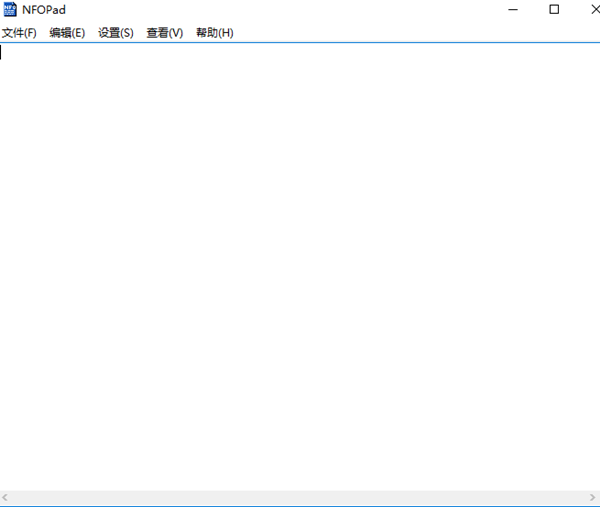Click empty menu bar space right of 帮助(H)

pos(400,33)
